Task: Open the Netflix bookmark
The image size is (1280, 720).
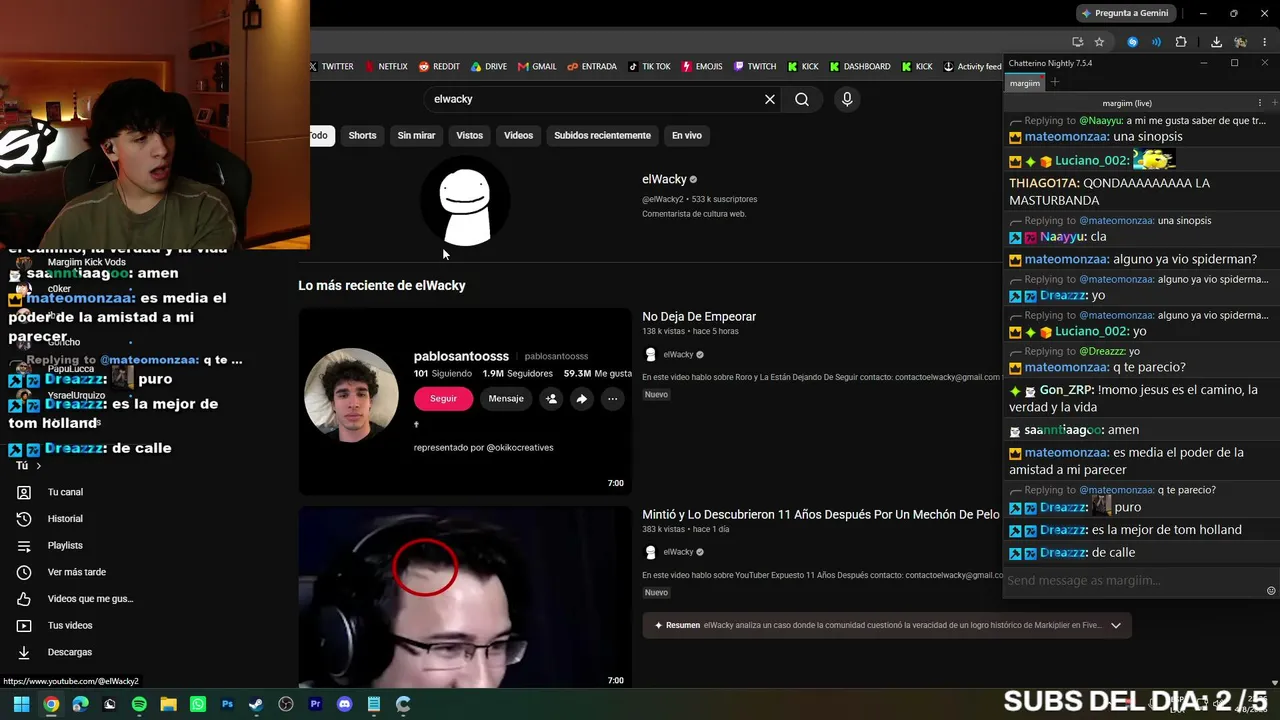Action: click(385, 67)
